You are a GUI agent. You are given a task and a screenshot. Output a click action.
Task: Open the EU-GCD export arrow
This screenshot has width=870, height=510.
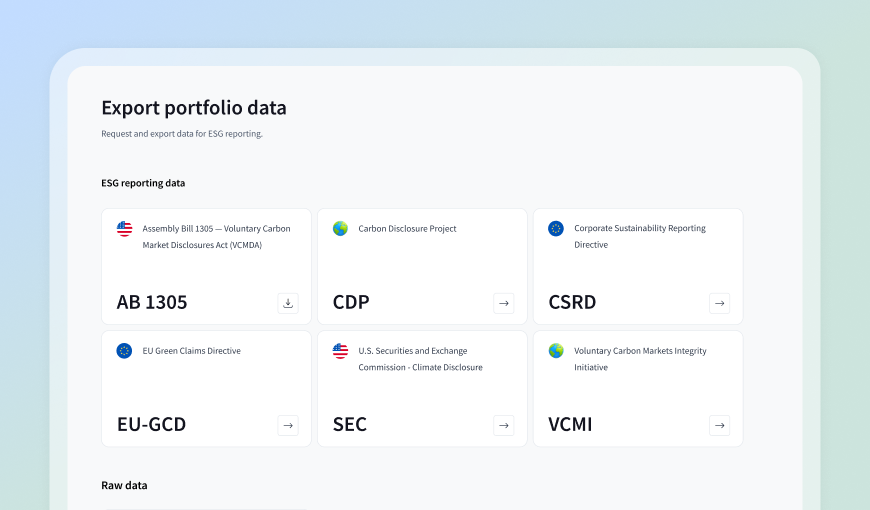coord(288,425)
